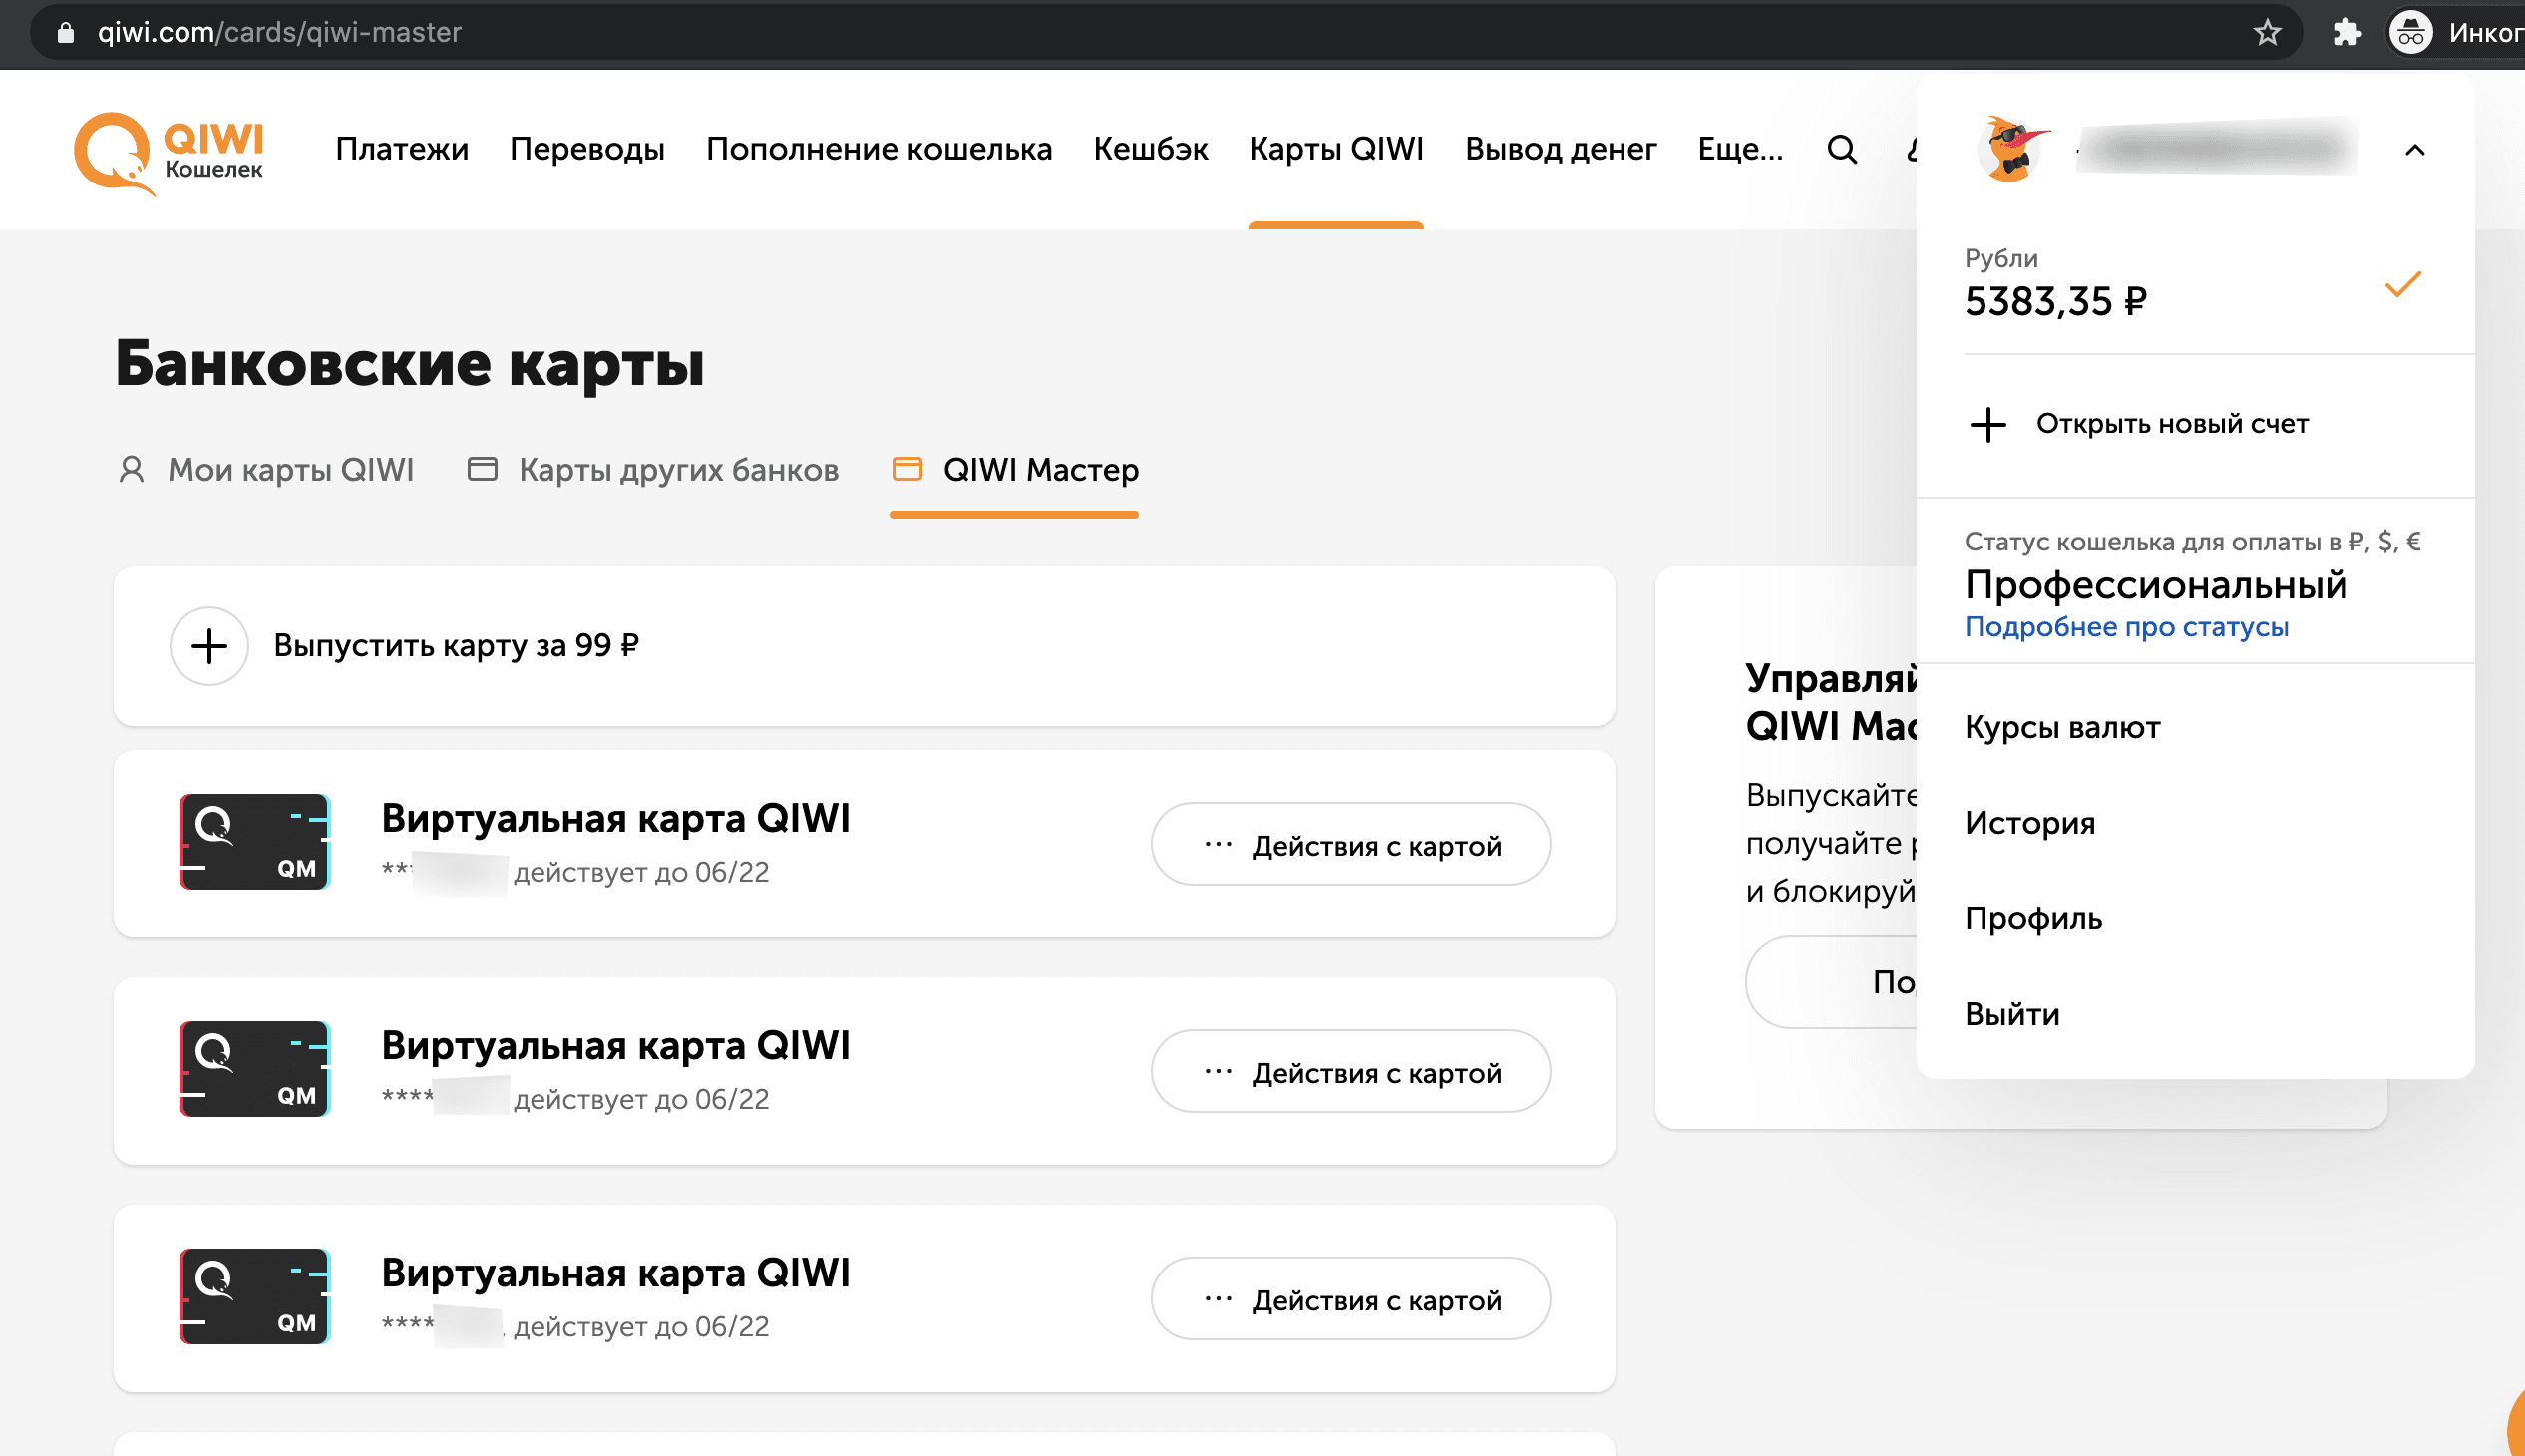The height and width of the screenshot is (1456, 2525).
Task: Open Платежи in top navigation
Action: [402, 149]
